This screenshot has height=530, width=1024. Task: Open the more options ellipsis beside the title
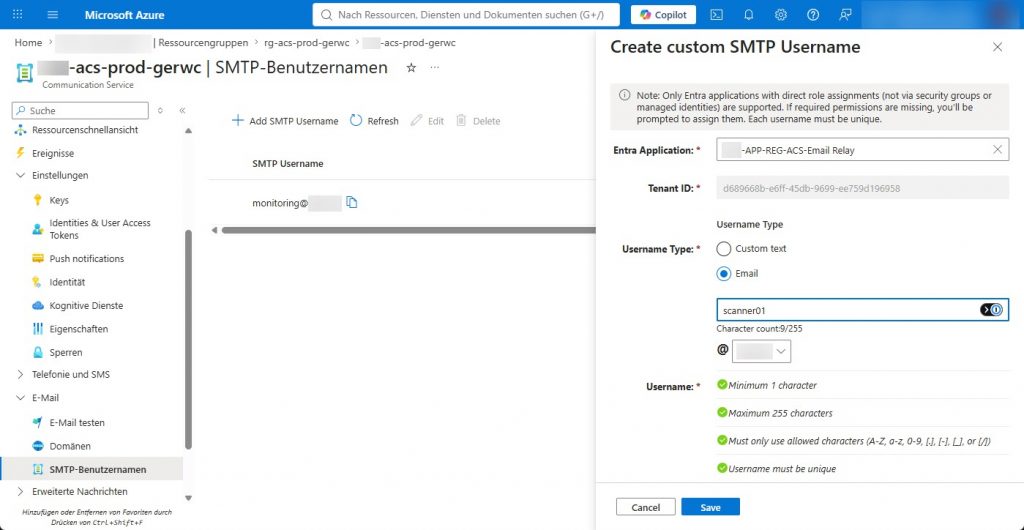tap(435, 67)
